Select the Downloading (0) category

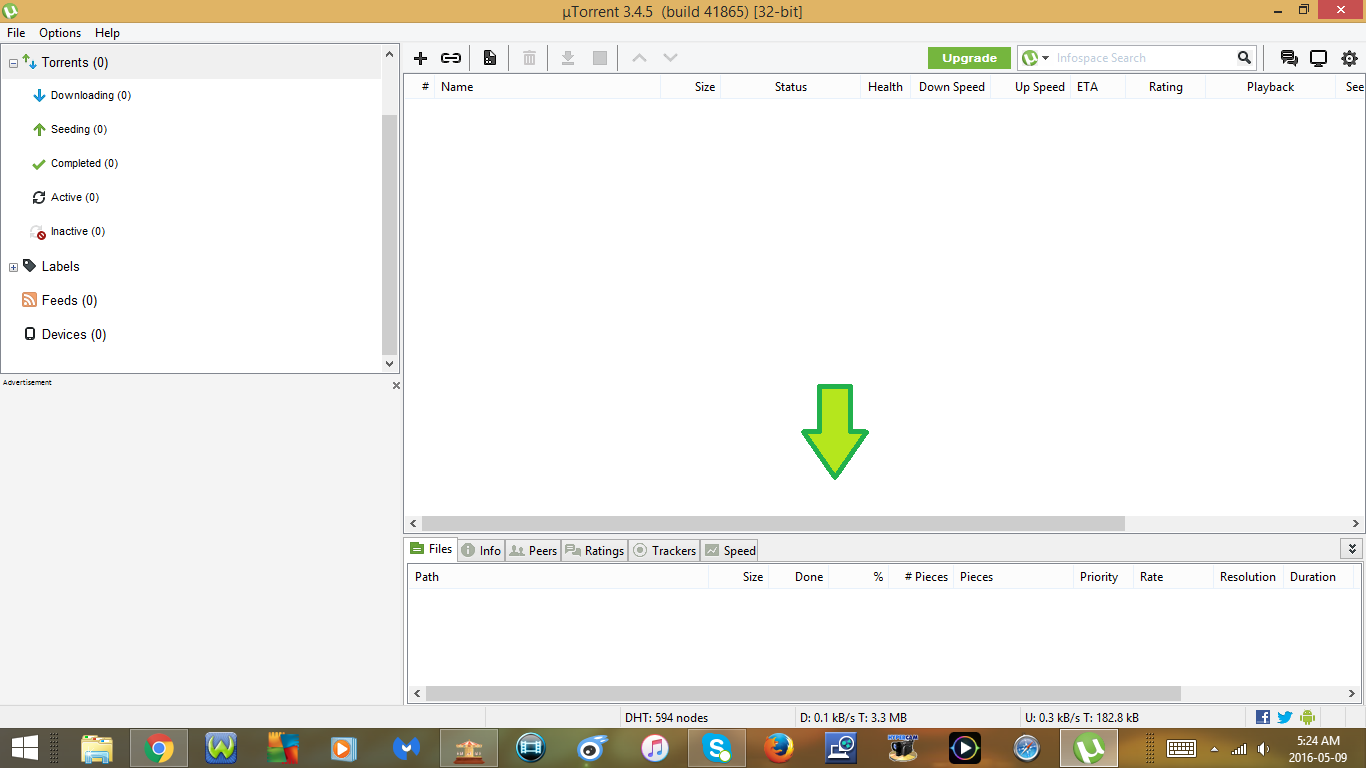tap(91, 96)
